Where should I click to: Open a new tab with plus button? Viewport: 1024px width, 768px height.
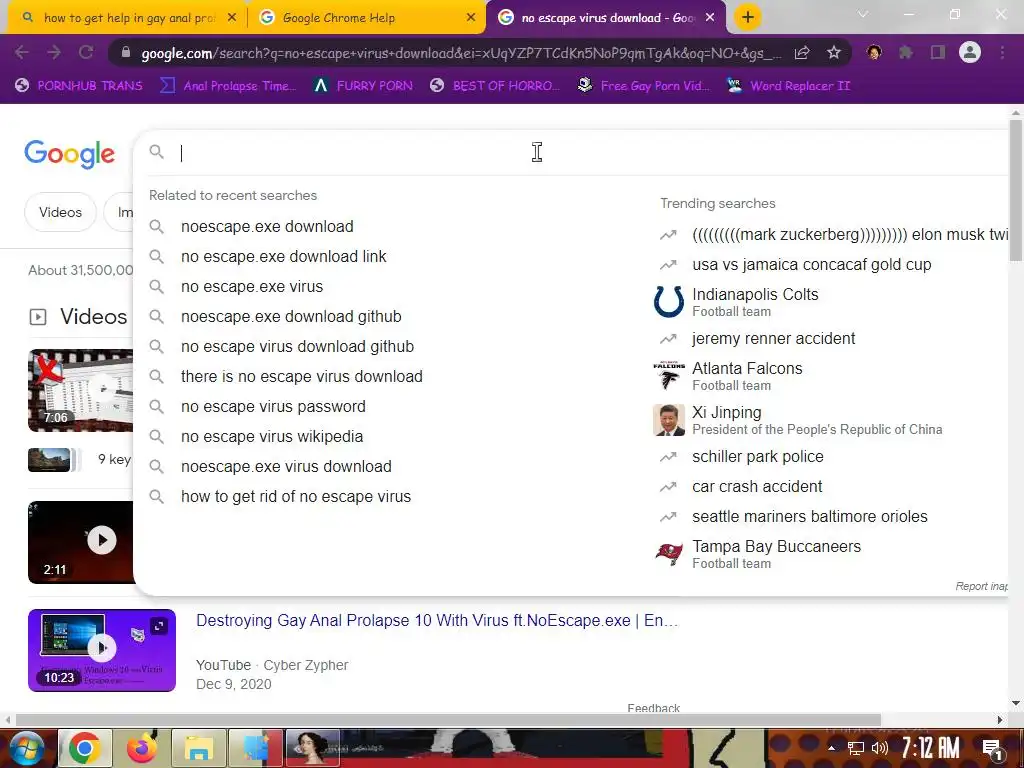tap(748, 17)
